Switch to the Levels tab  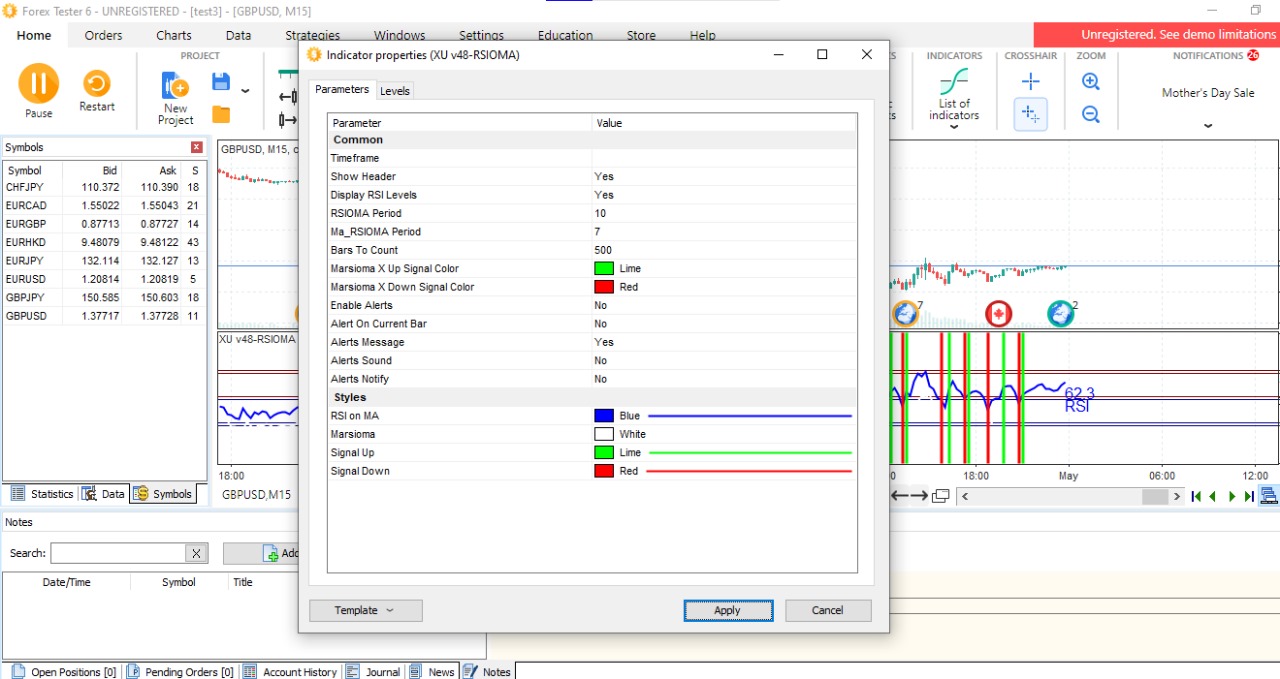point(395,91)
